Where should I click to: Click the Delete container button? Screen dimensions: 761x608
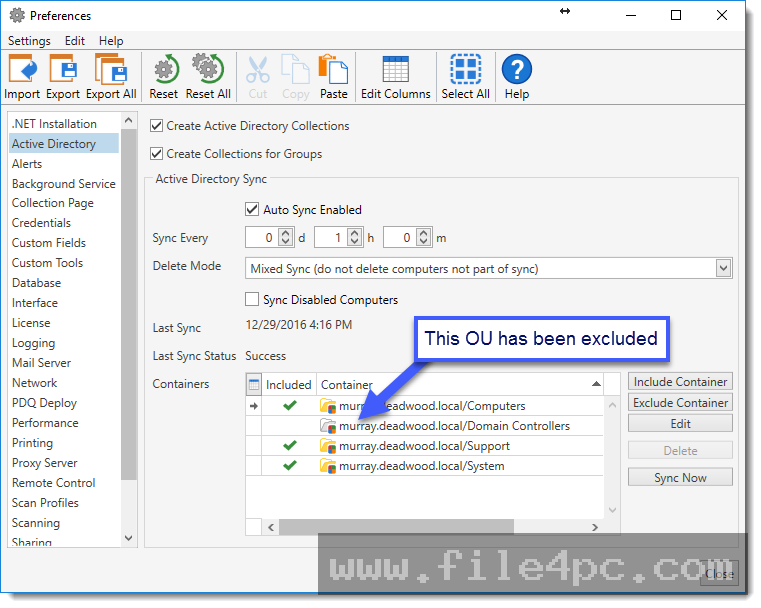tap(680, 451)
